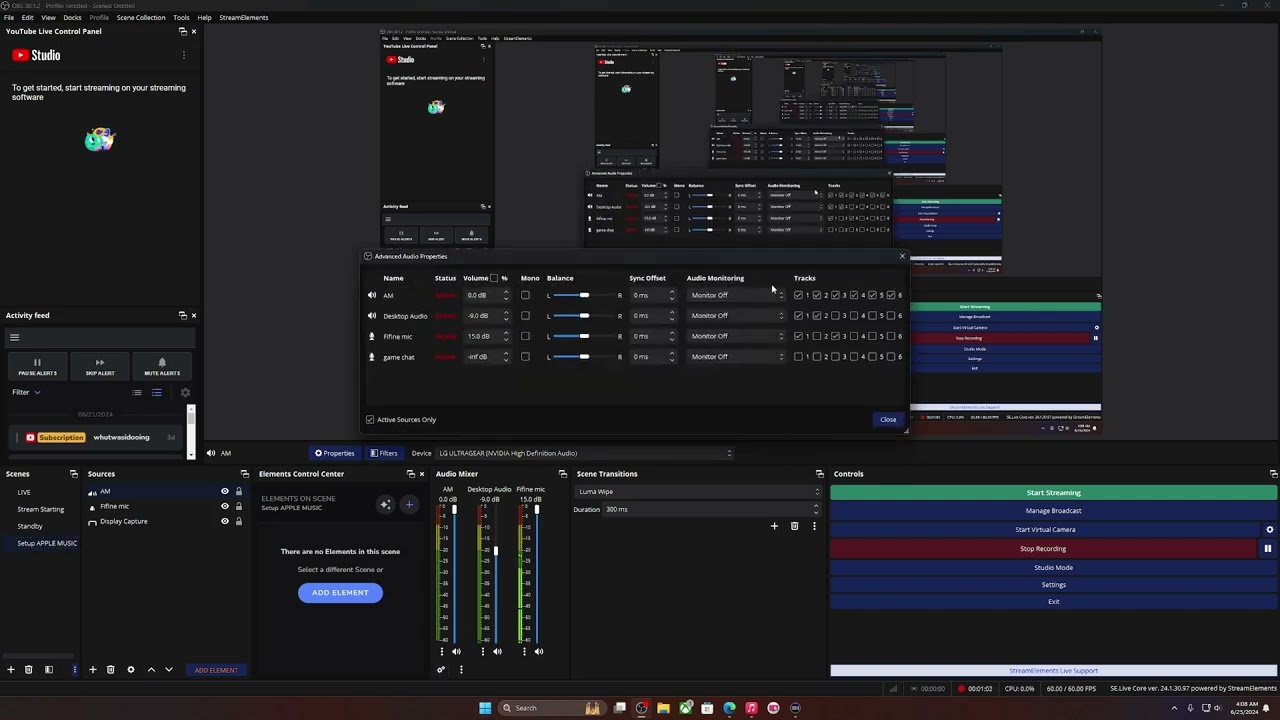
Task: Pause alerts in the Activity feed
Action: coord(37,367)
